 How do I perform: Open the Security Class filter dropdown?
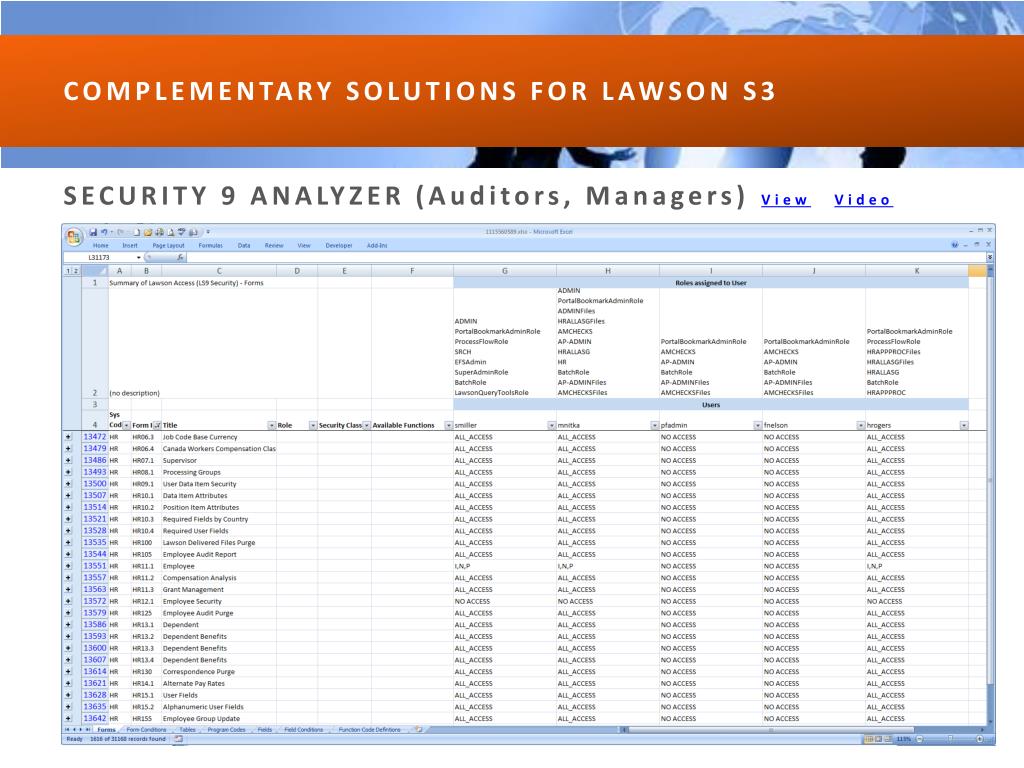pyautogui.click(x=366, y=425)
